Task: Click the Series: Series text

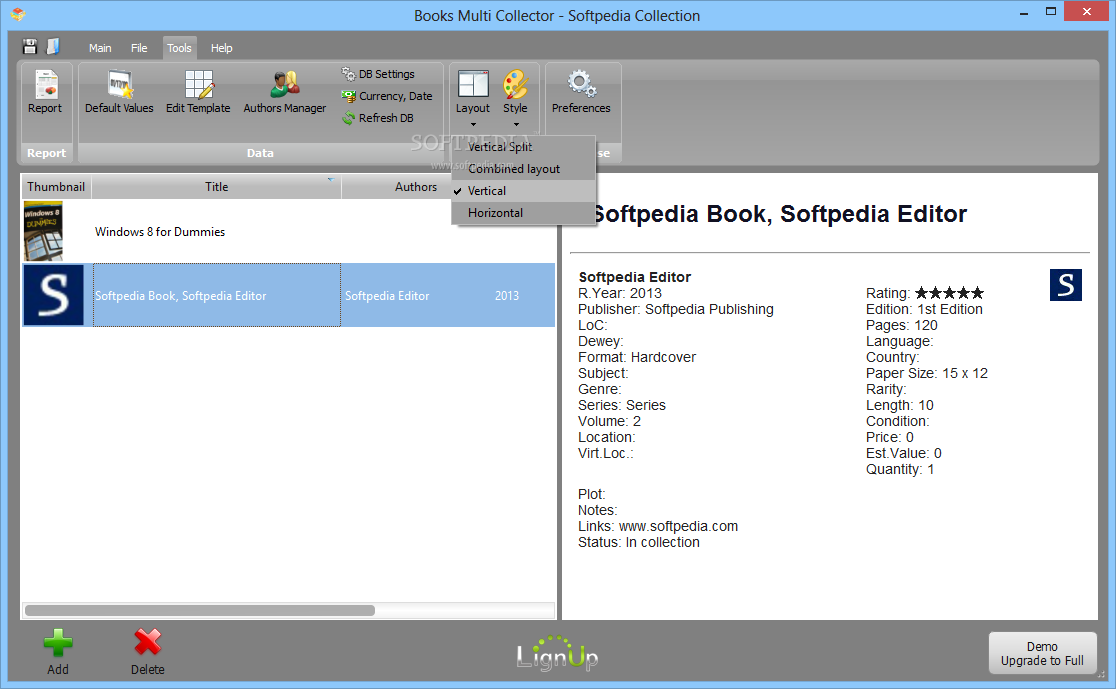Action: click(x=622, y=405)
